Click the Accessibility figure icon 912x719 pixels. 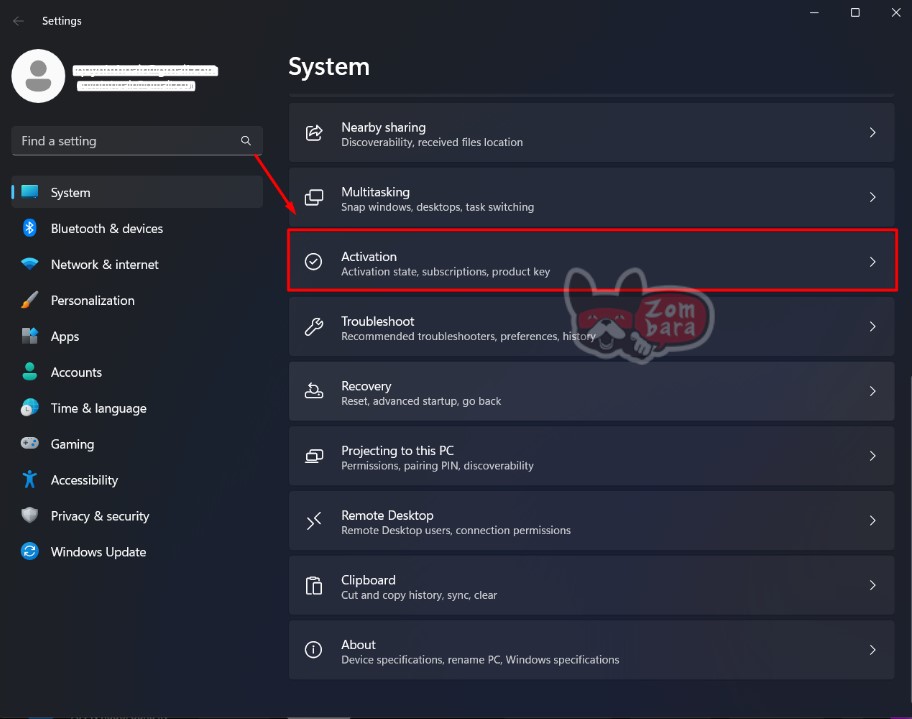pyautogui.click(x=30, y=479)
